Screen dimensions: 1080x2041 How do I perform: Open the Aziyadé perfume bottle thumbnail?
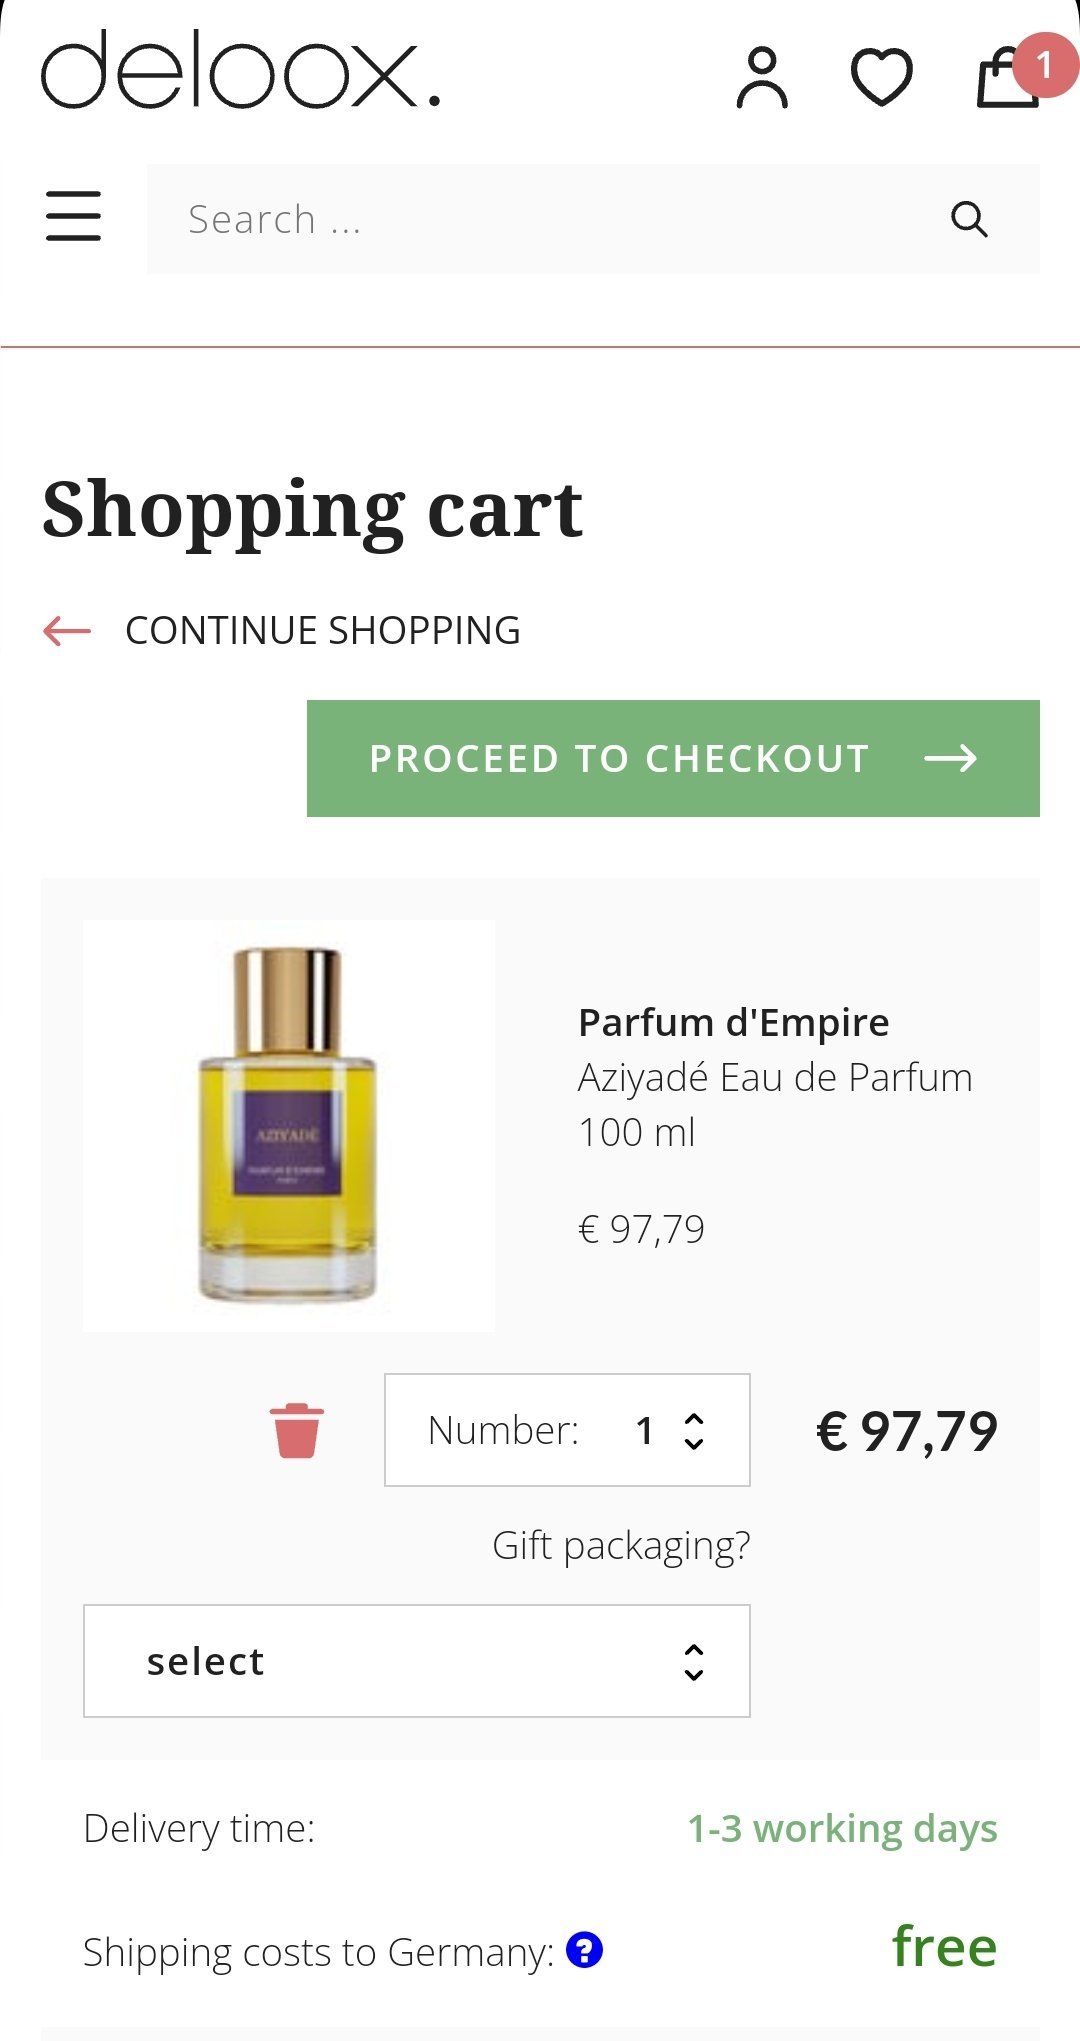tap(288, 1125)
